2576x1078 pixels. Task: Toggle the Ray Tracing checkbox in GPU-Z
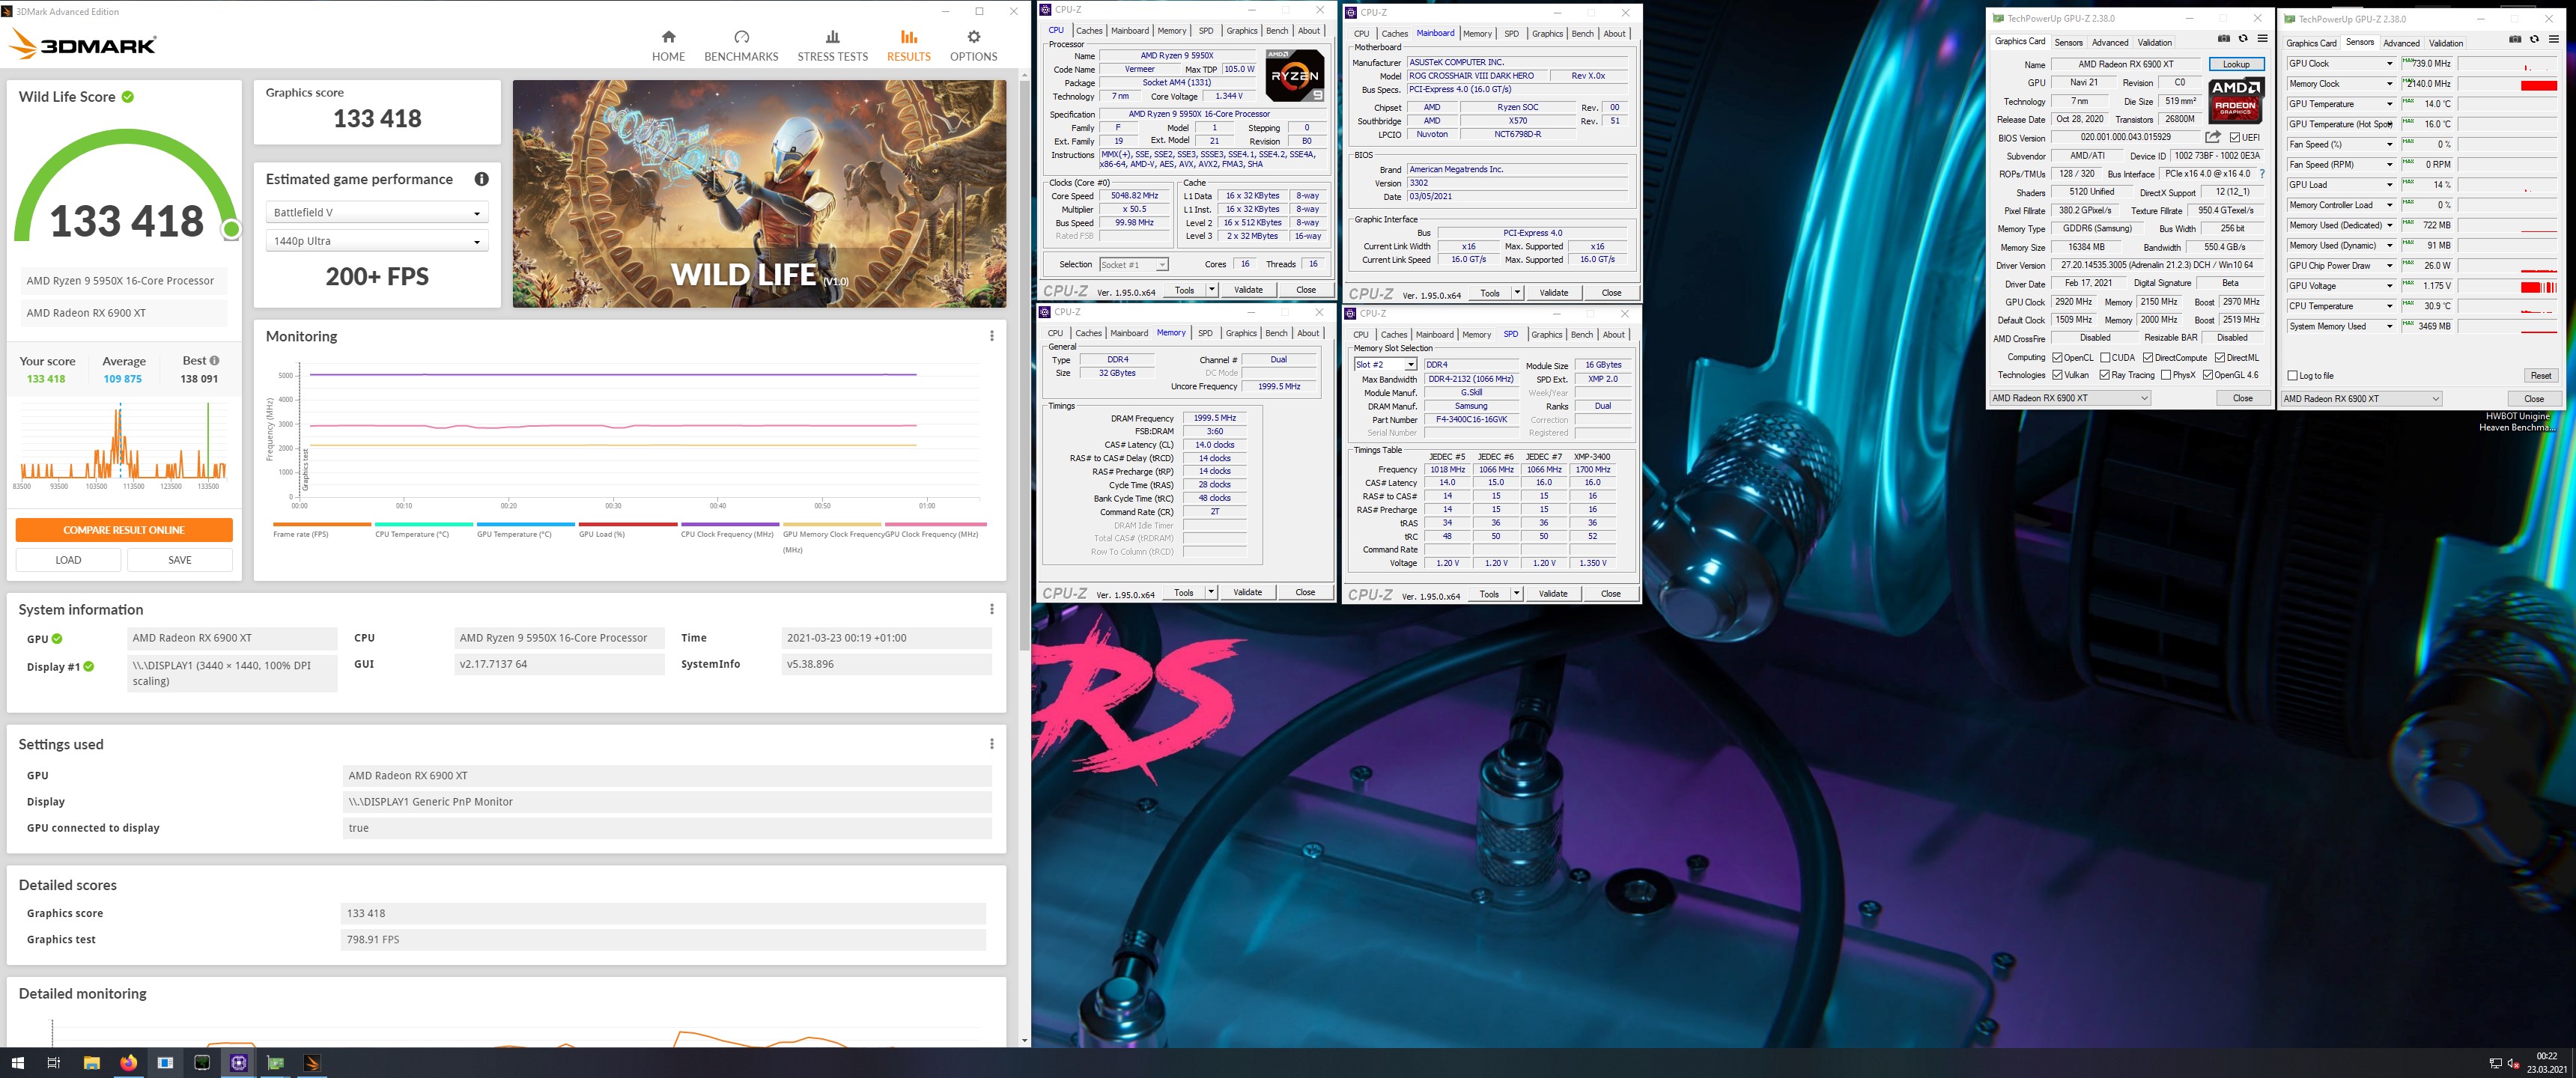[x=2105, y=375]
